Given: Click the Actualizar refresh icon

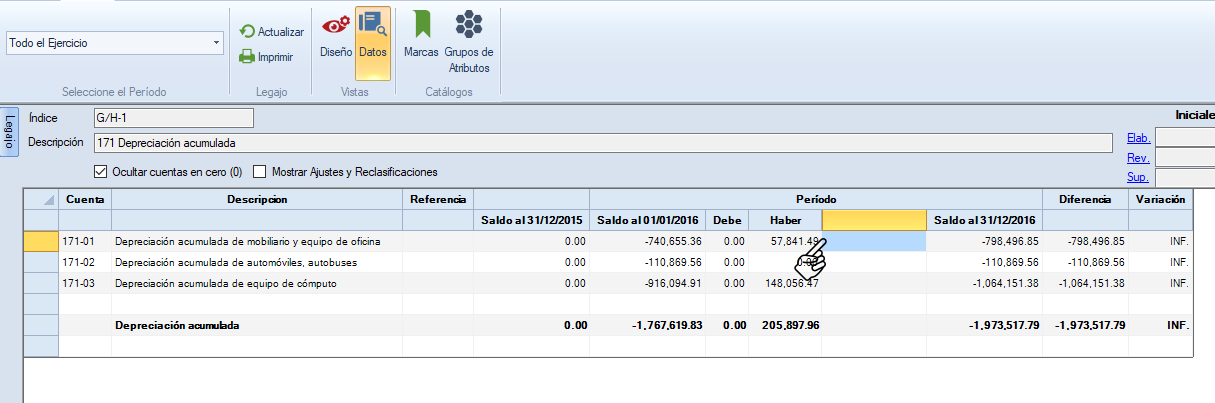Looking at the screenshot, I should (x=247, y=32).
